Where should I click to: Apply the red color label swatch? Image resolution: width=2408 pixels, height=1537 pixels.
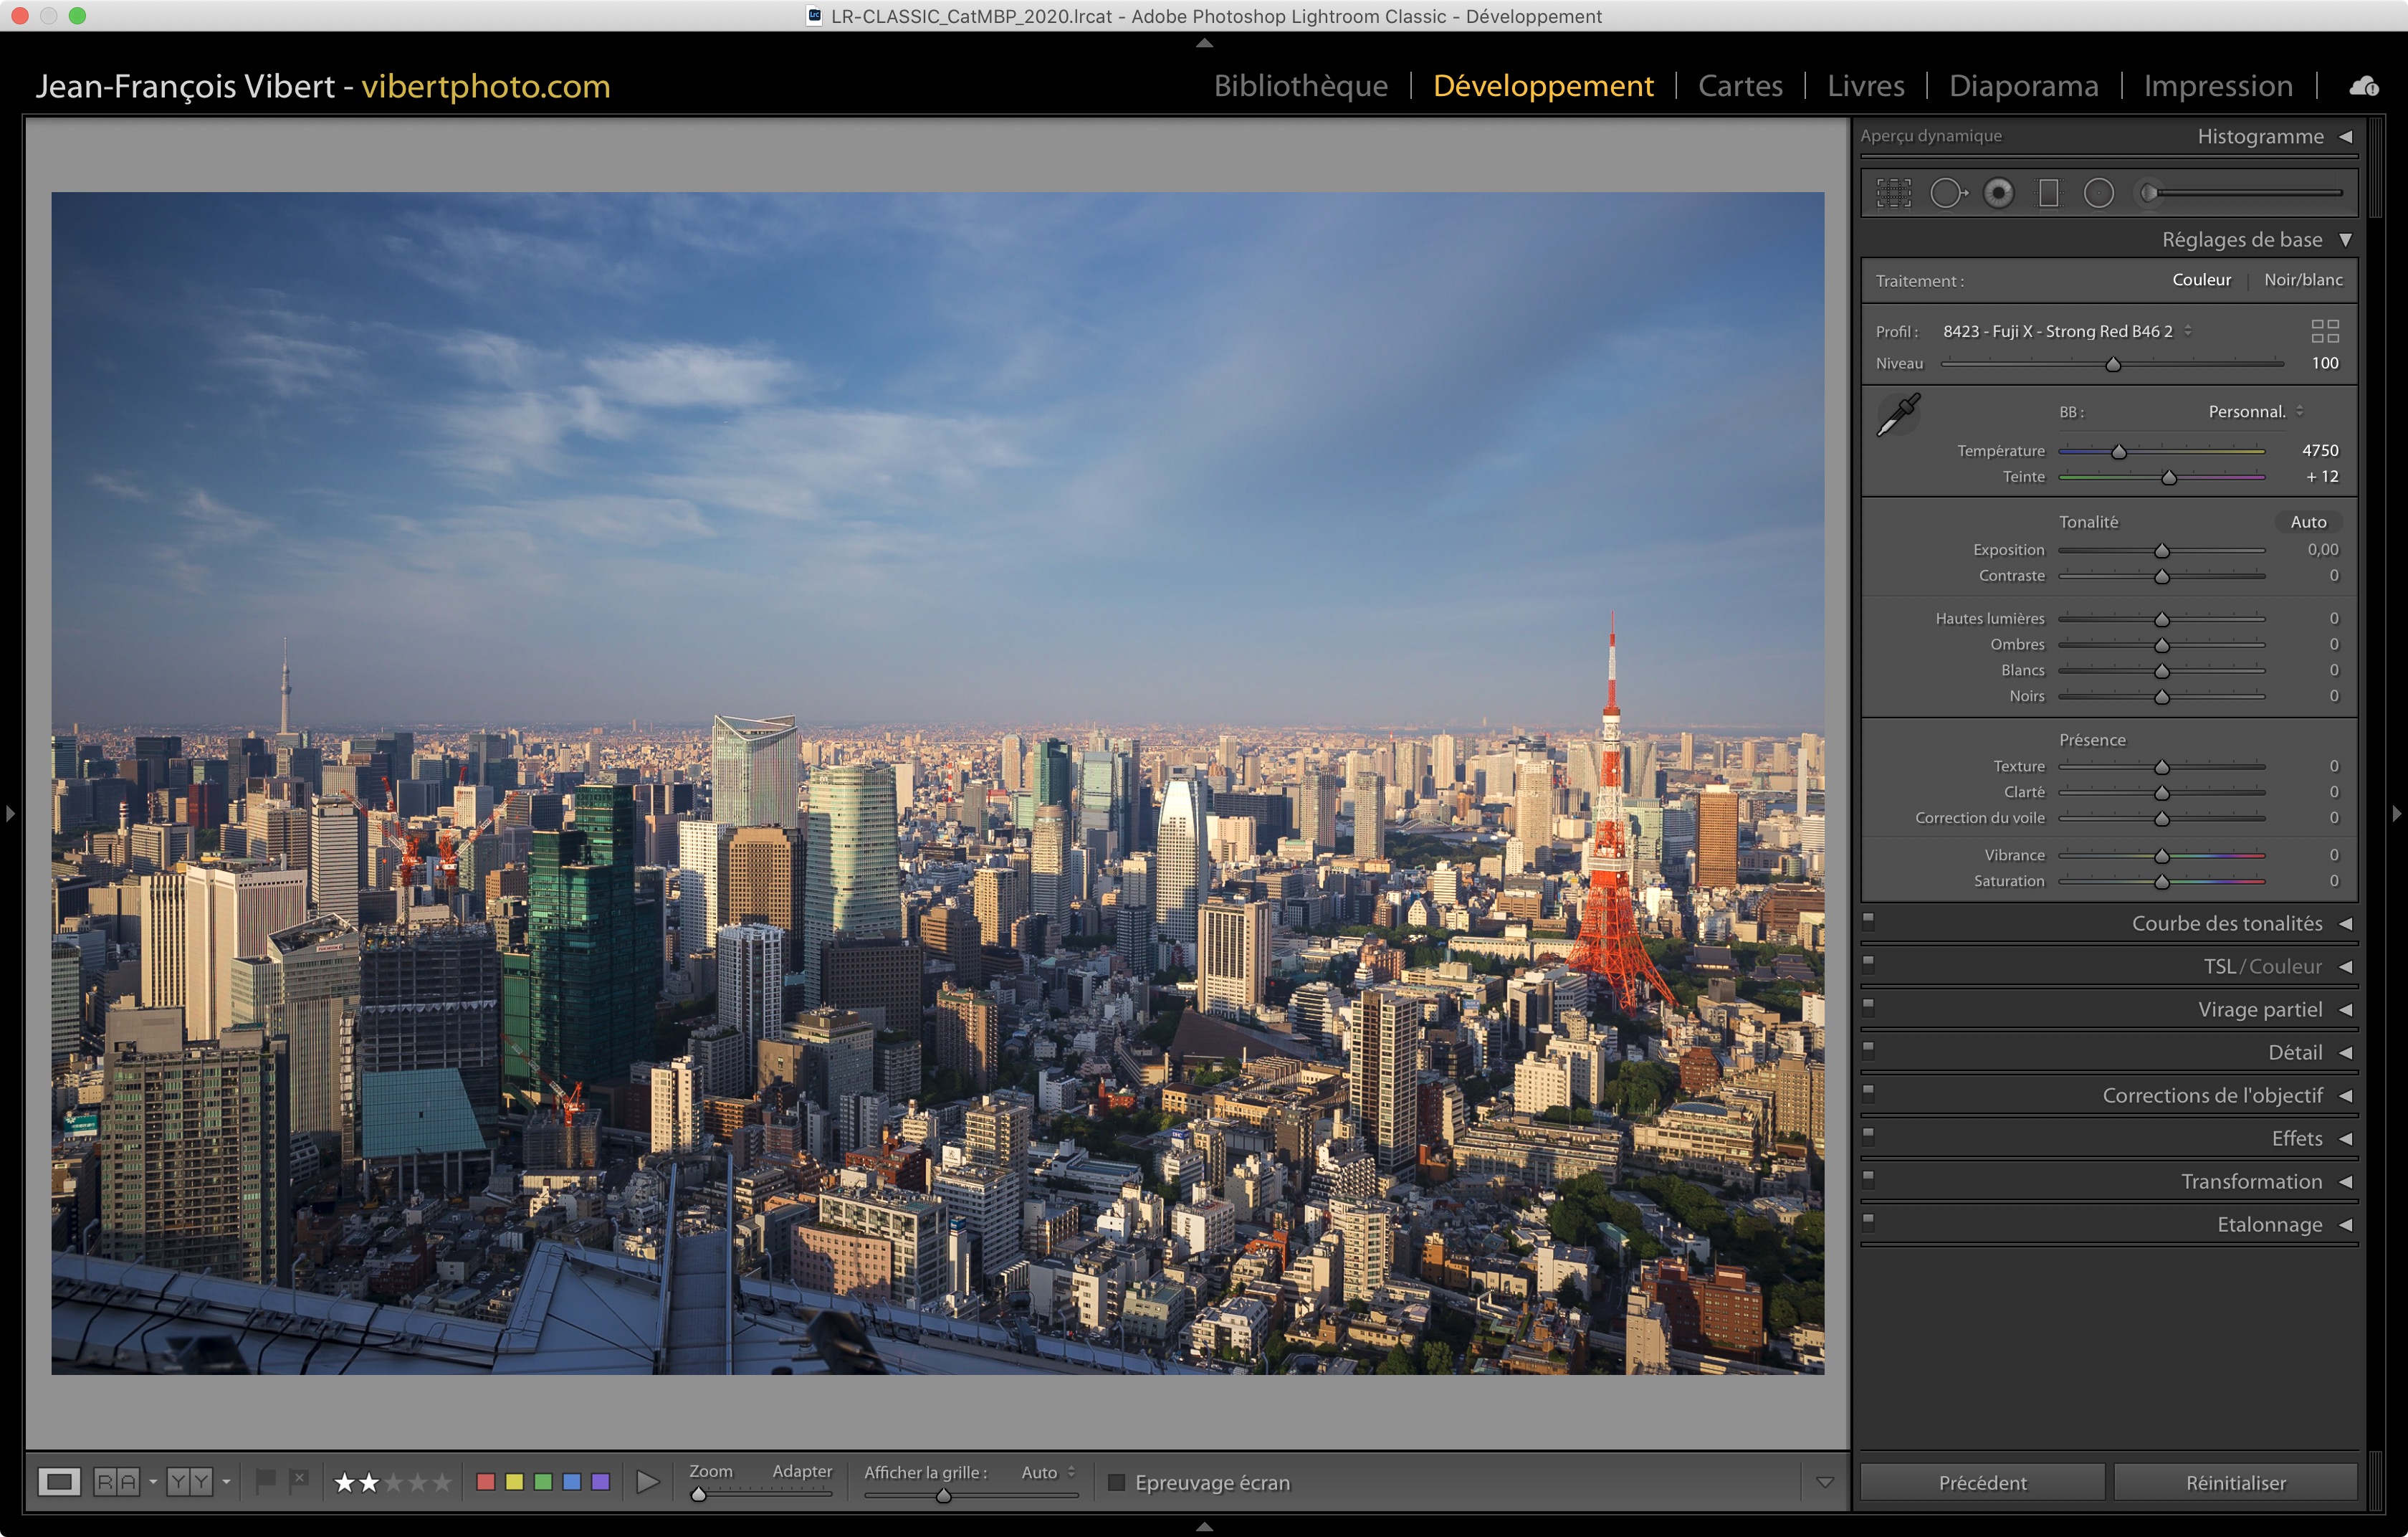click(486, 1482)
